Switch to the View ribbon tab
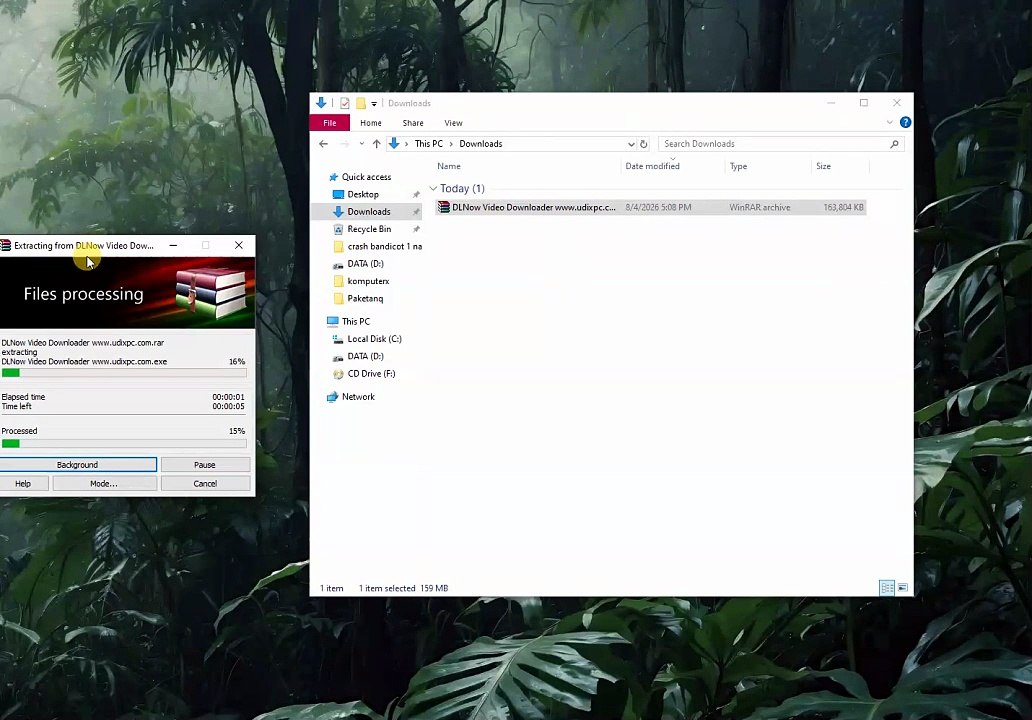1032x720 pixels. click(453, 123)
